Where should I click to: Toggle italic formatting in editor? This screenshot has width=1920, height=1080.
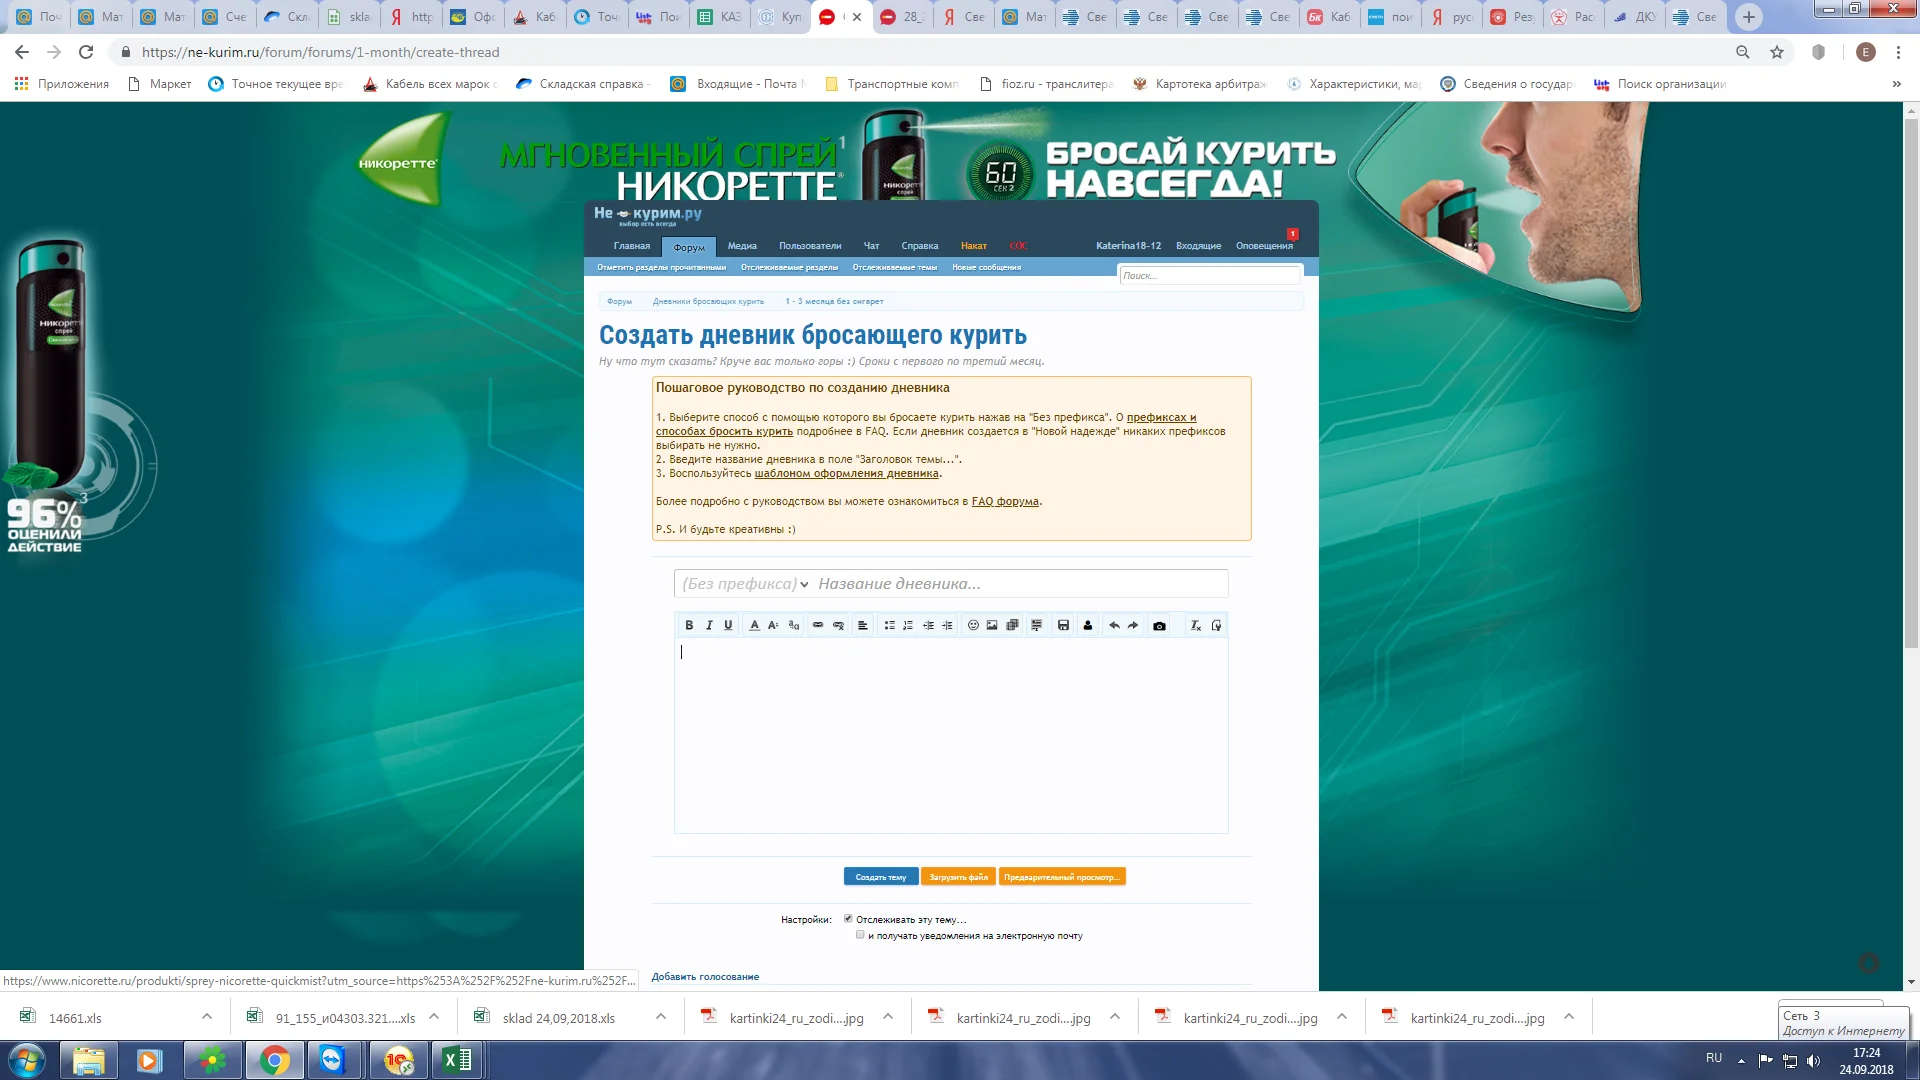[709, 625]
